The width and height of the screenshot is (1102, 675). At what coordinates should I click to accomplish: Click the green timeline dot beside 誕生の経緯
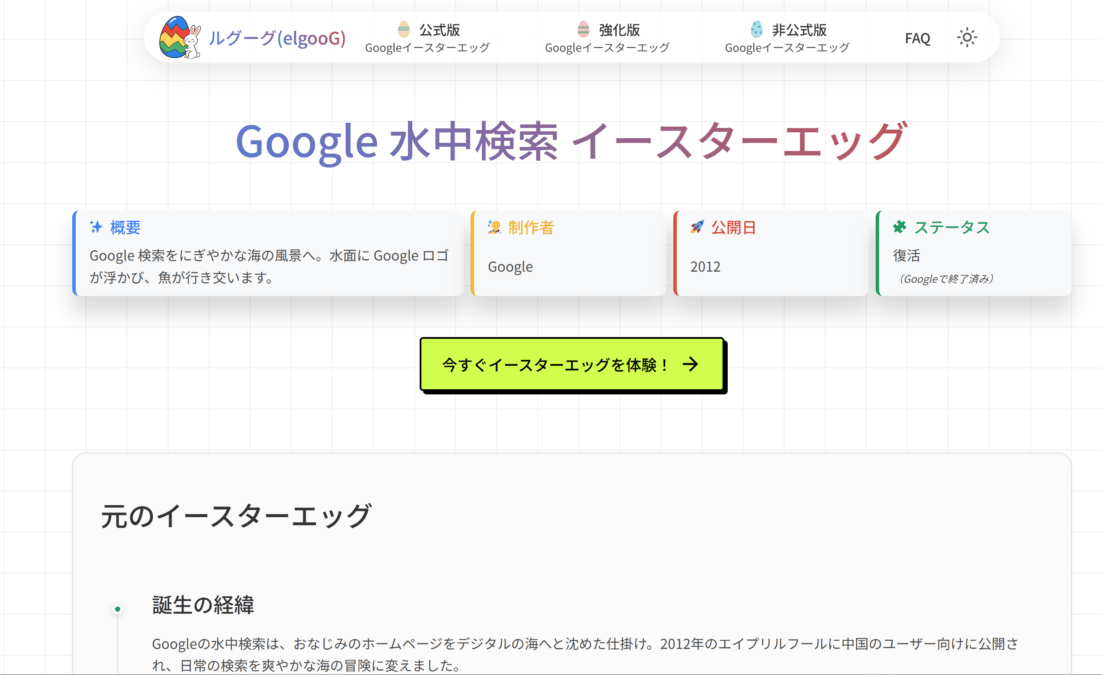[118, 609]
